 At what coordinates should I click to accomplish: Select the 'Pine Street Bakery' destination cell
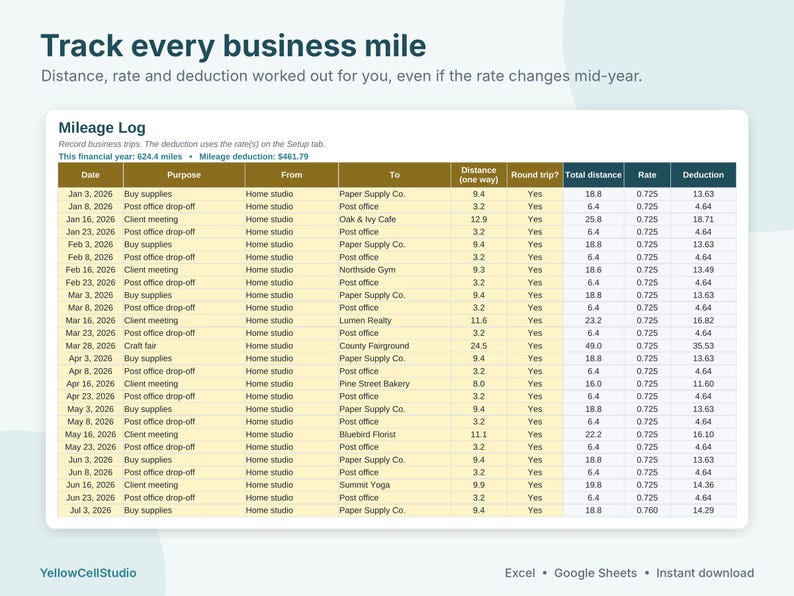394,384
